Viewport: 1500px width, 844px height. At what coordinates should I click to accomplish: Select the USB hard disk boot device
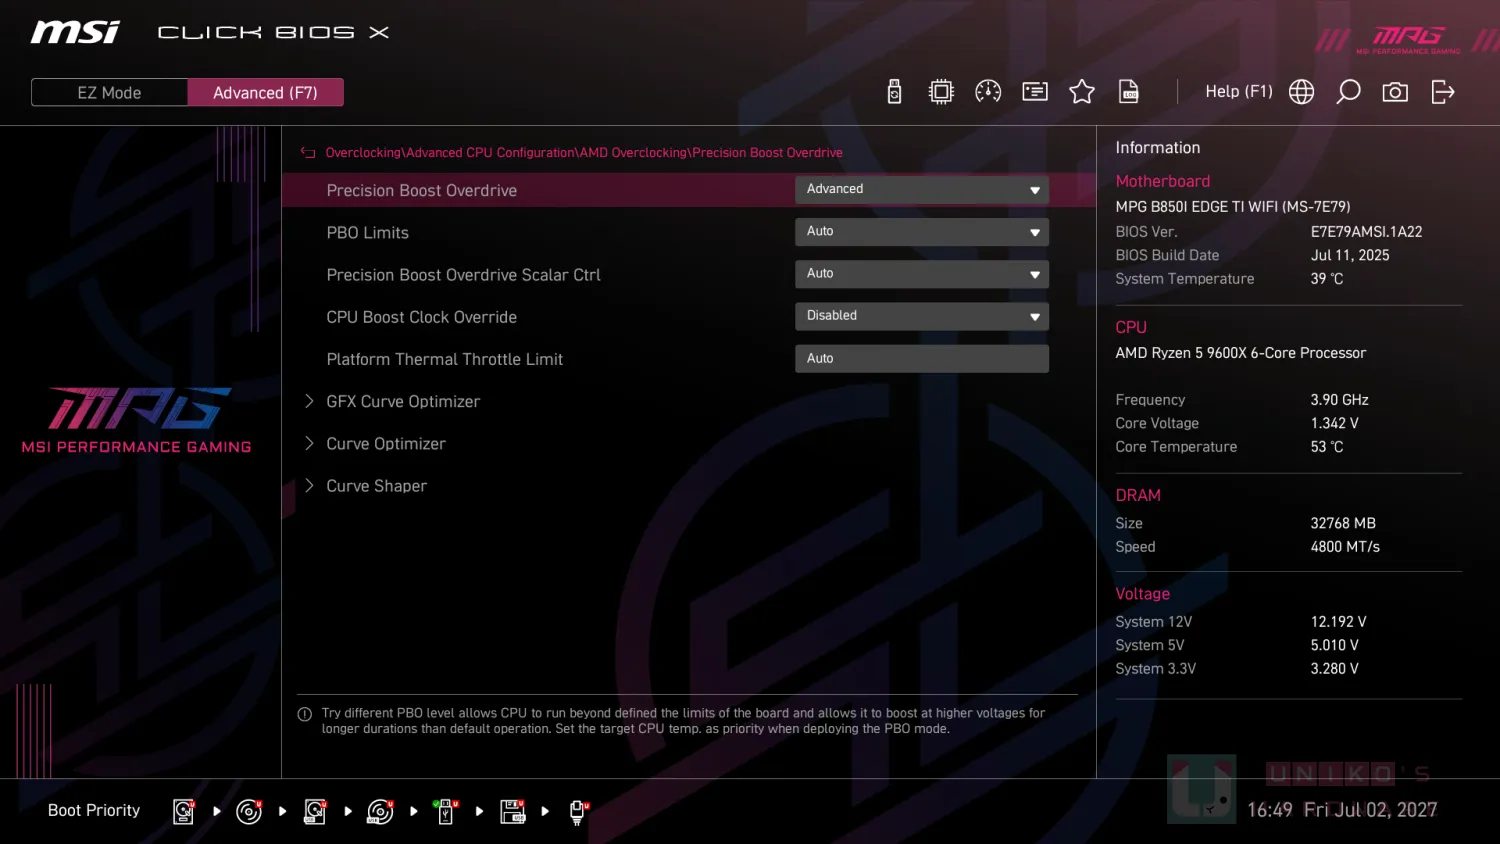coord(315,811)
